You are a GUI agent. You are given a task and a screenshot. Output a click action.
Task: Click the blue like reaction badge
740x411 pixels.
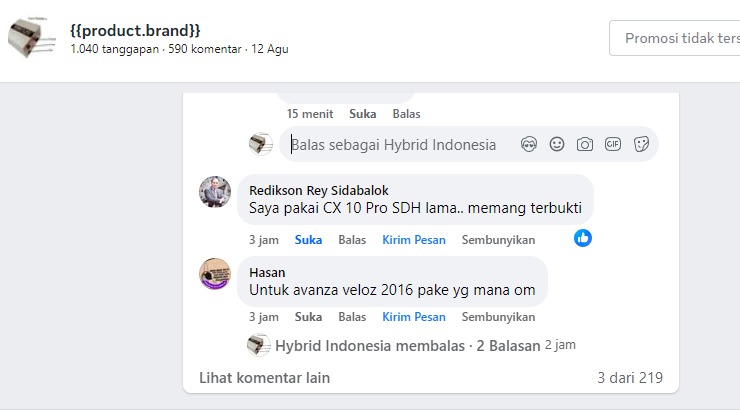[x=583, y=238]
